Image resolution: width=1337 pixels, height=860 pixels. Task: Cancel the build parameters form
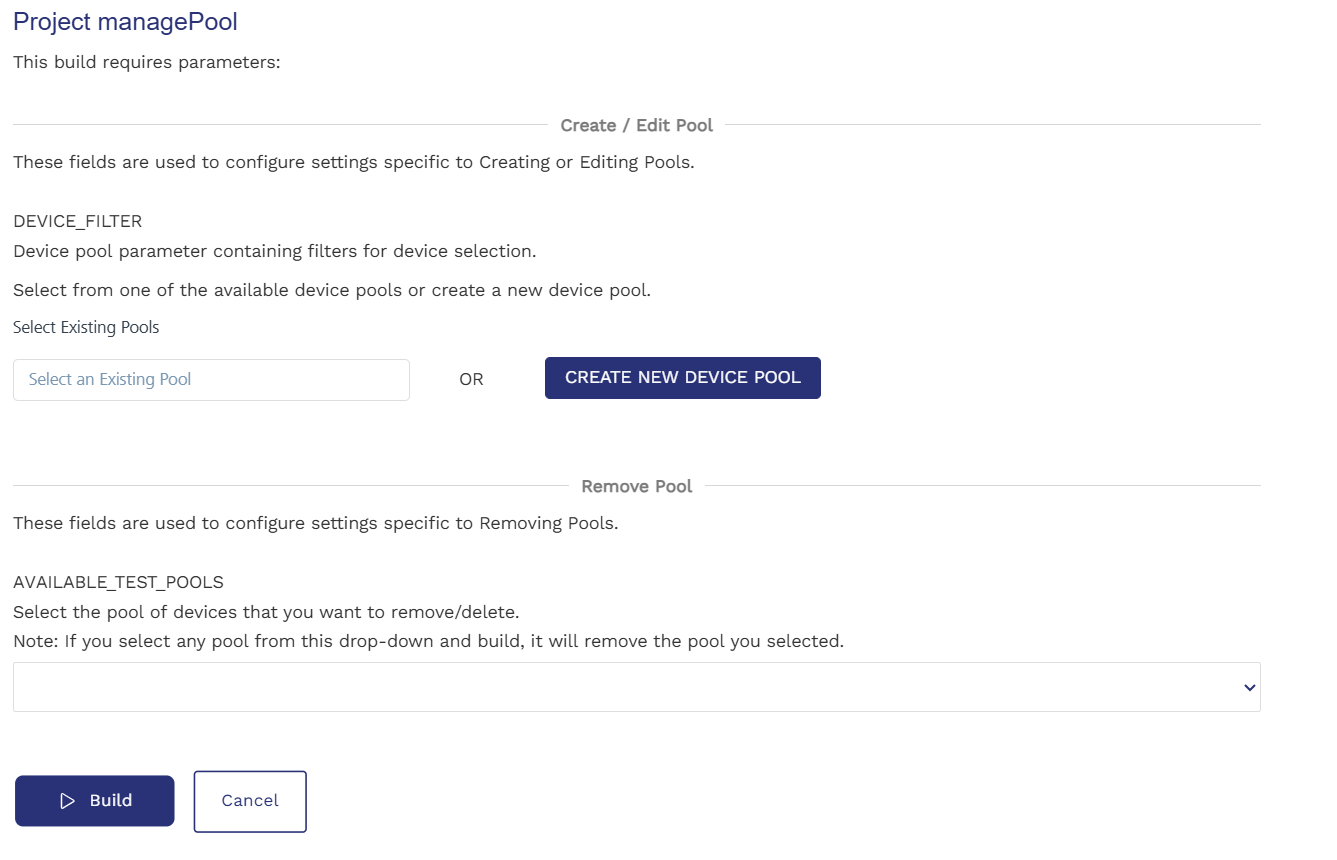point(250,801)
